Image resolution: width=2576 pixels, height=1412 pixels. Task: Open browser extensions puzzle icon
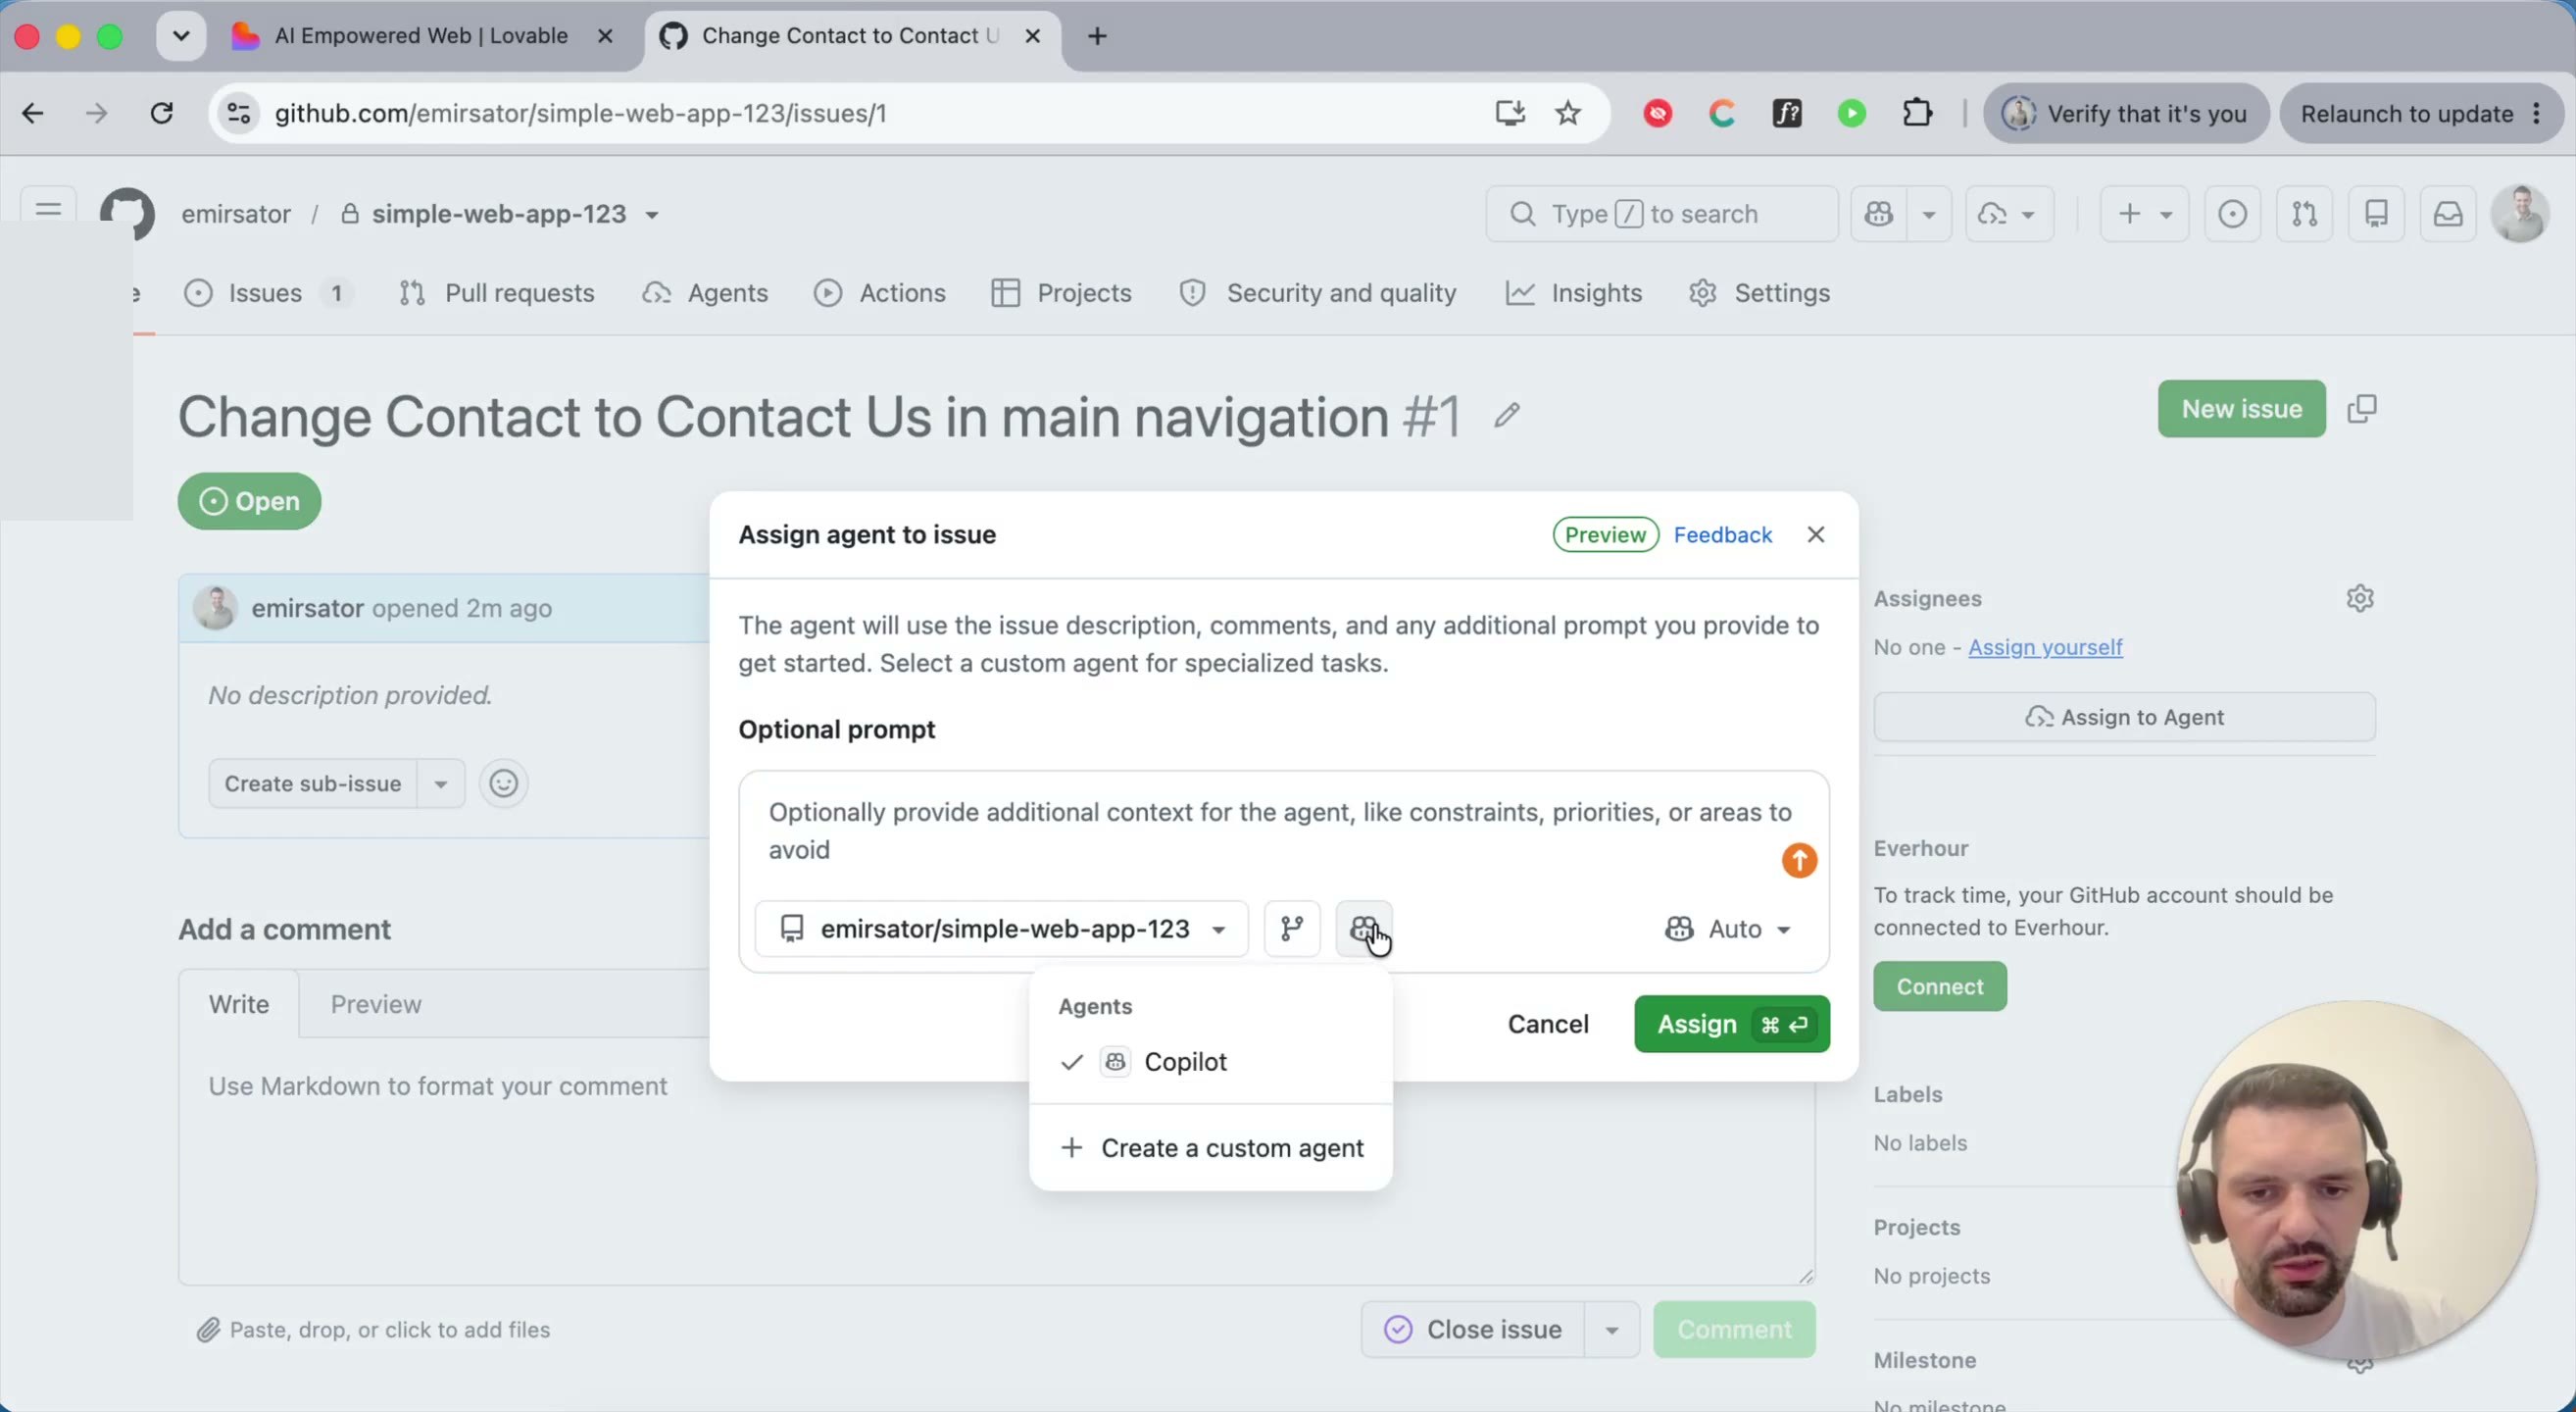tap(1917, 113)
